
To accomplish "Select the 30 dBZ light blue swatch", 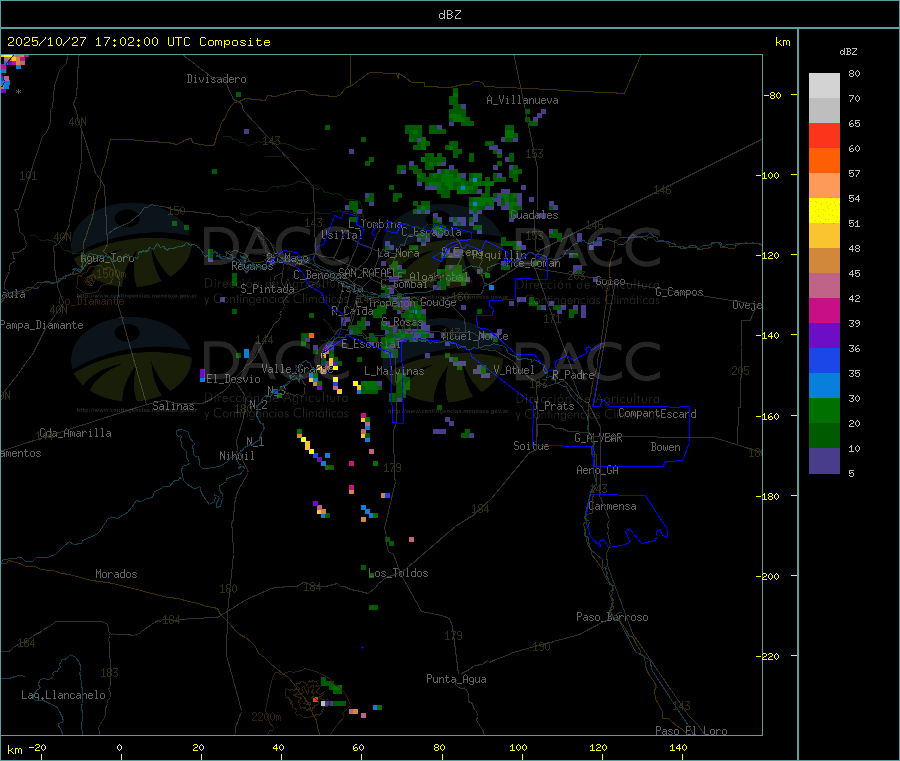I will click(x=824, y=386).
